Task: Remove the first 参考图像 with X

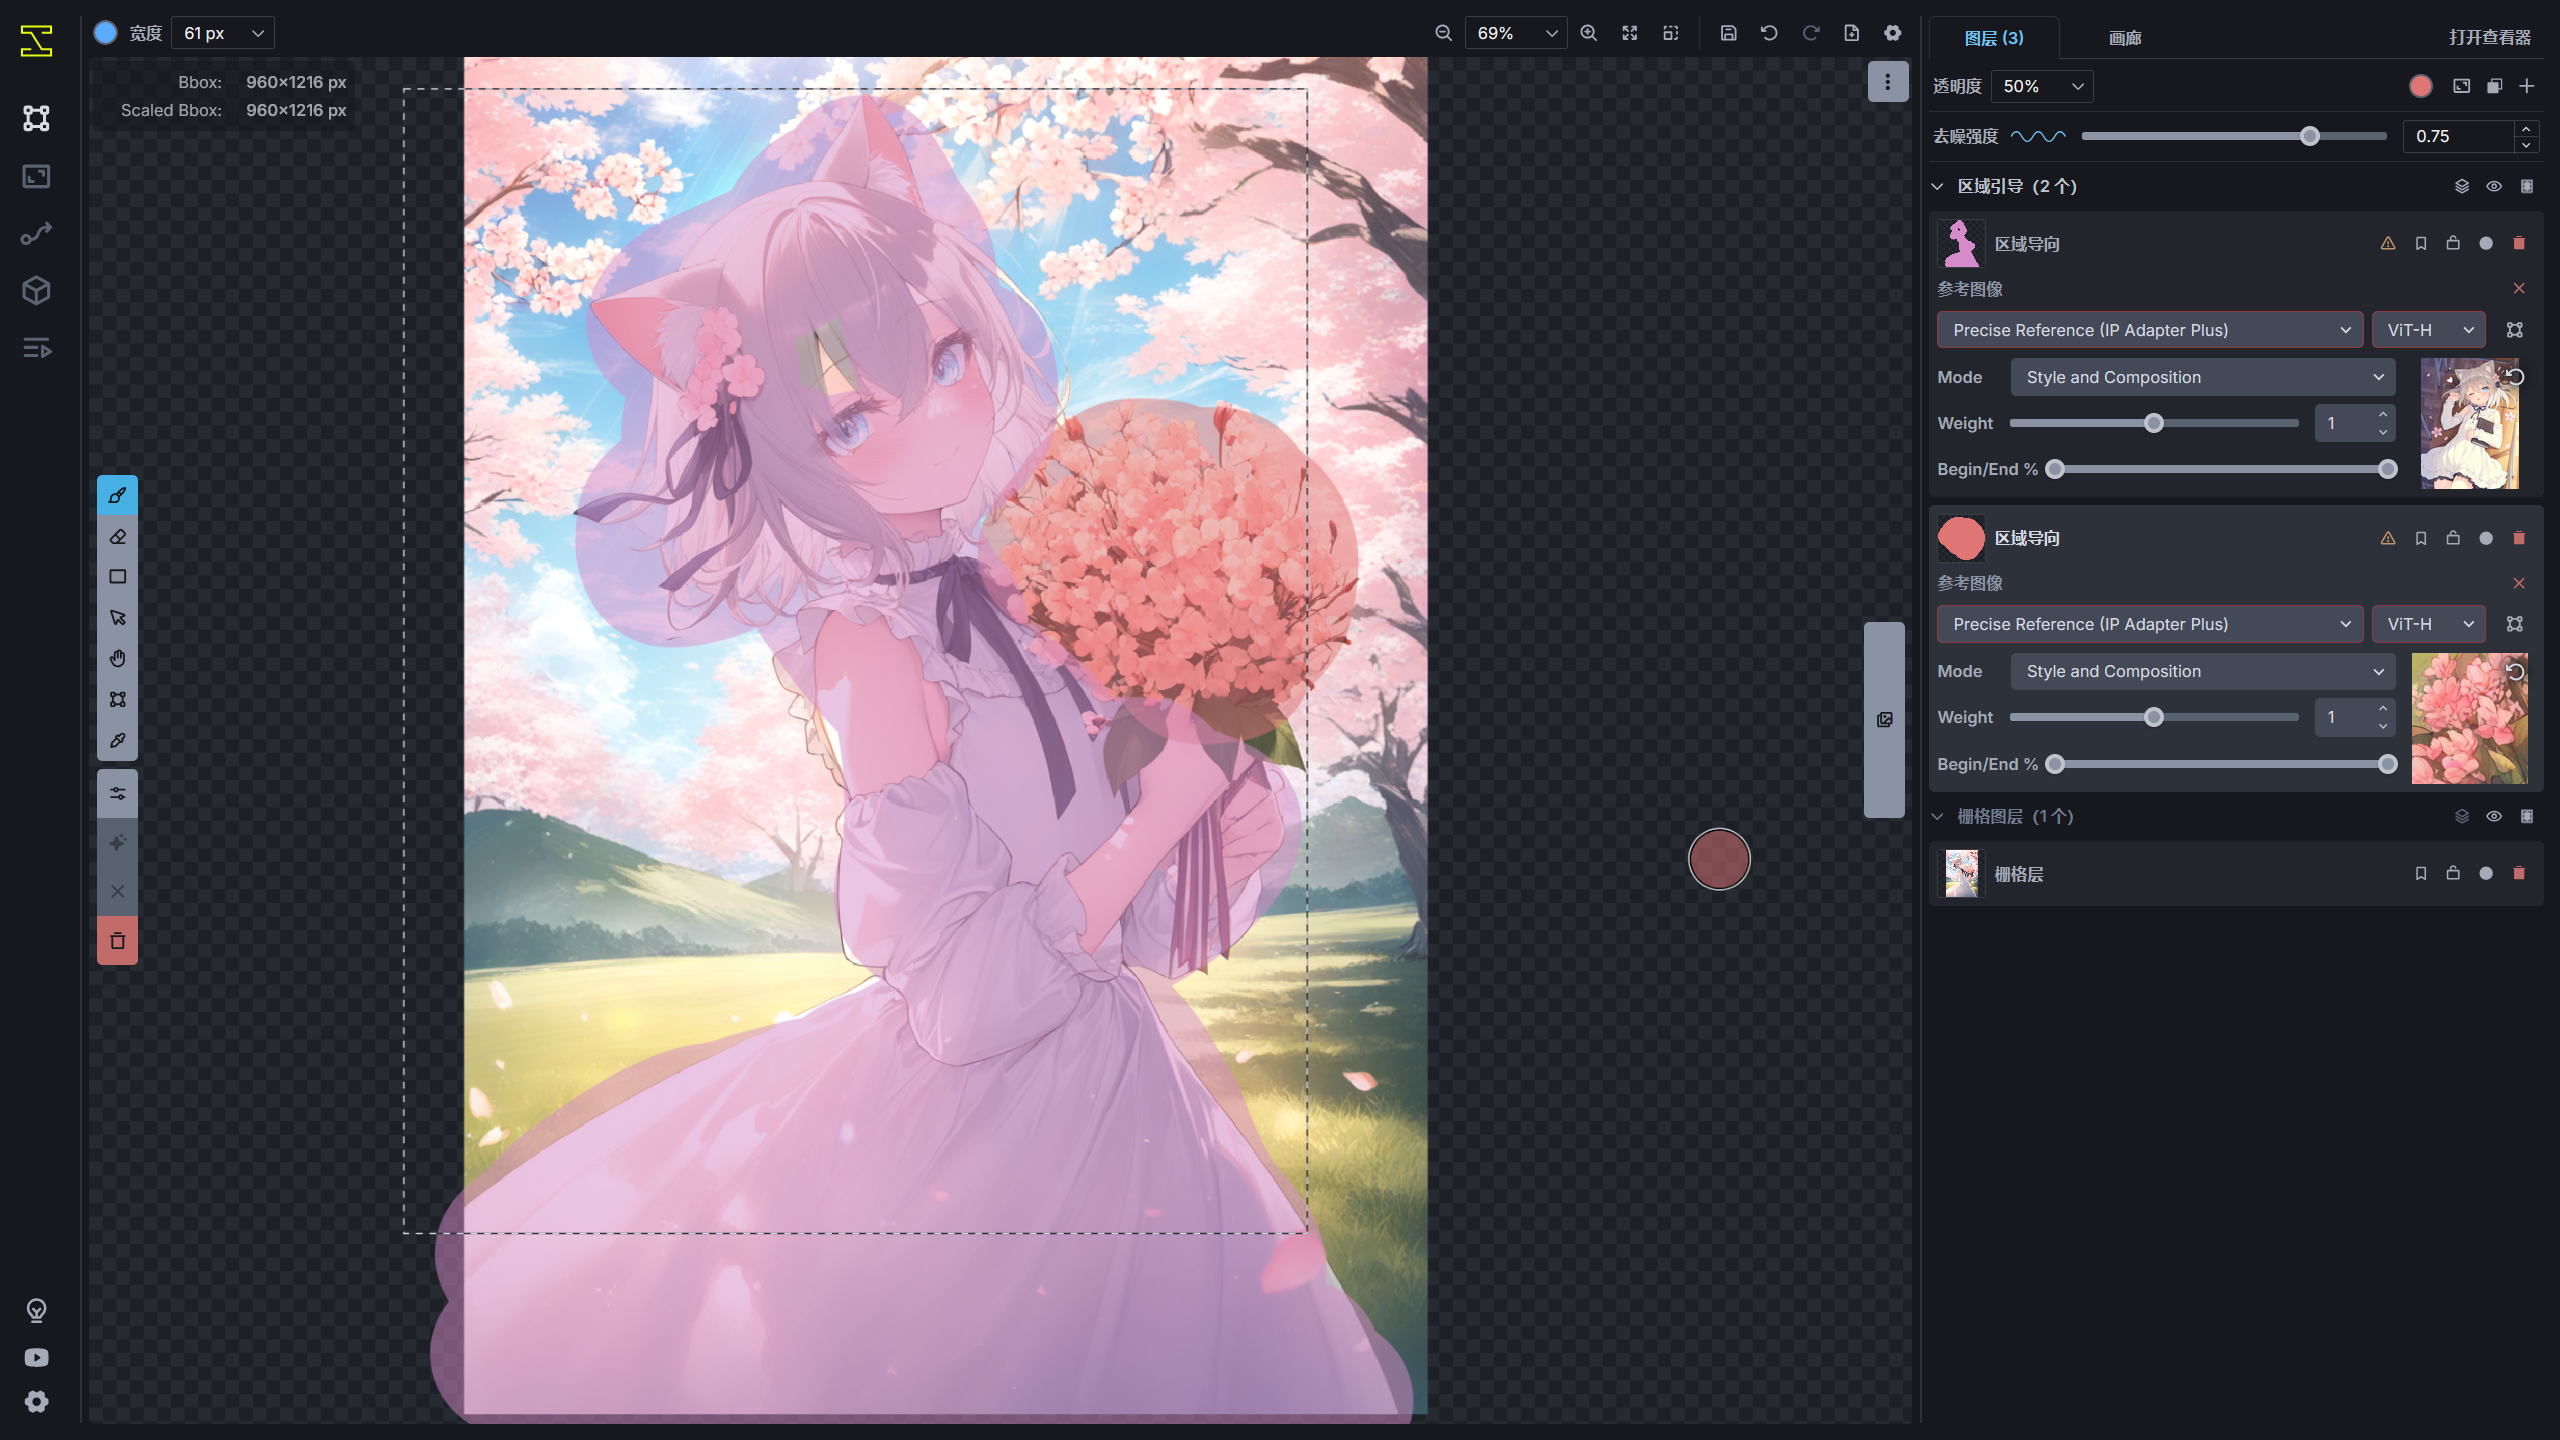Action: coord(2518,289)
